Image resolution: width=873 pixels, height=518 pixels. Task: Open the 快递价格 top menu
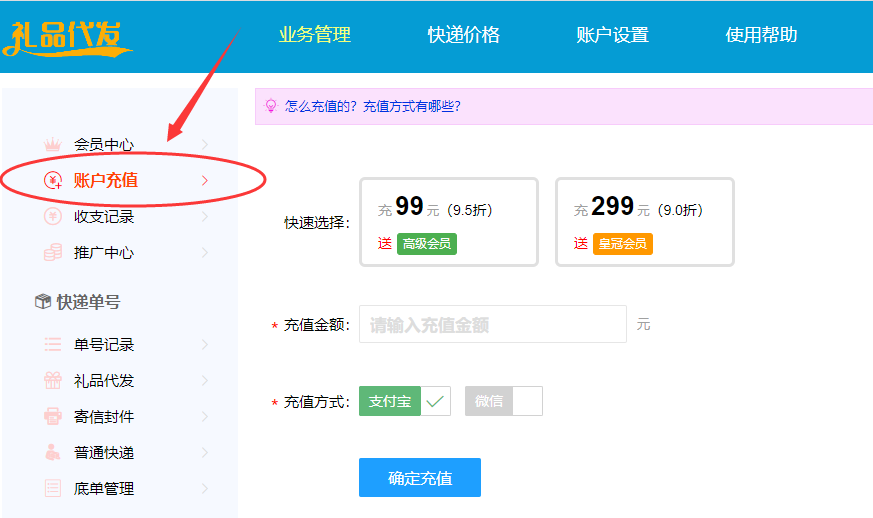[x=464, y=35]
